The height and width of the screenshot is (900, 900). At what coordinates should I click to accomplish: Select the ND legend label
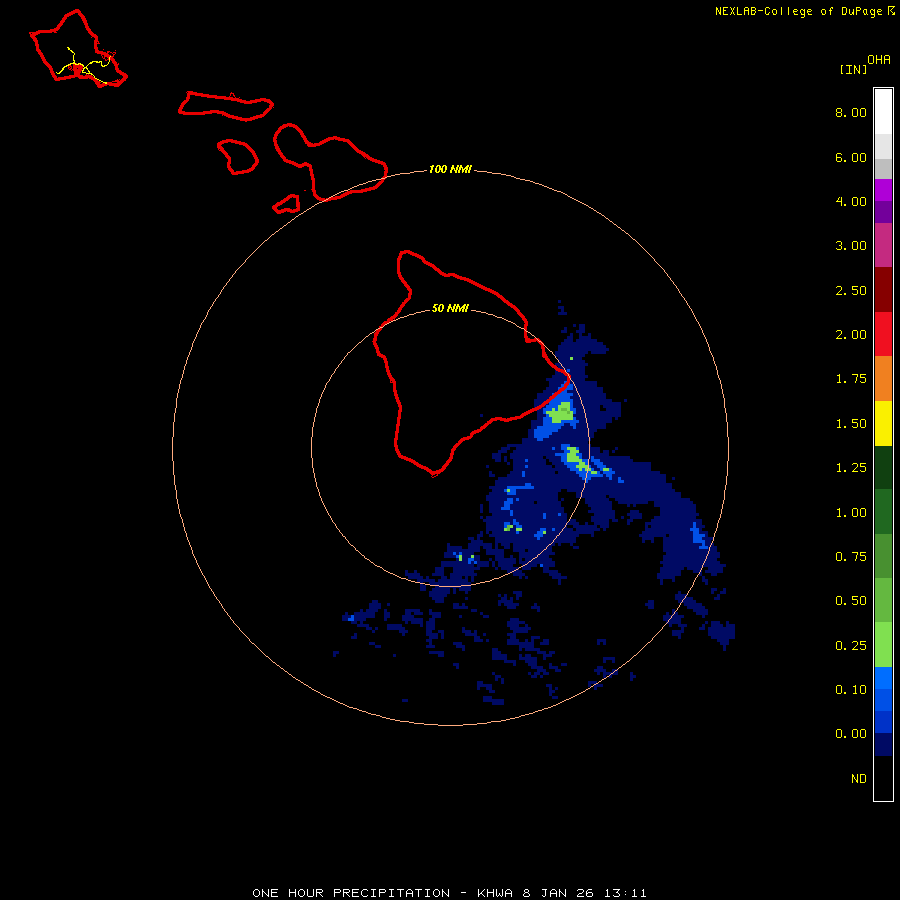tap(859, 779)
